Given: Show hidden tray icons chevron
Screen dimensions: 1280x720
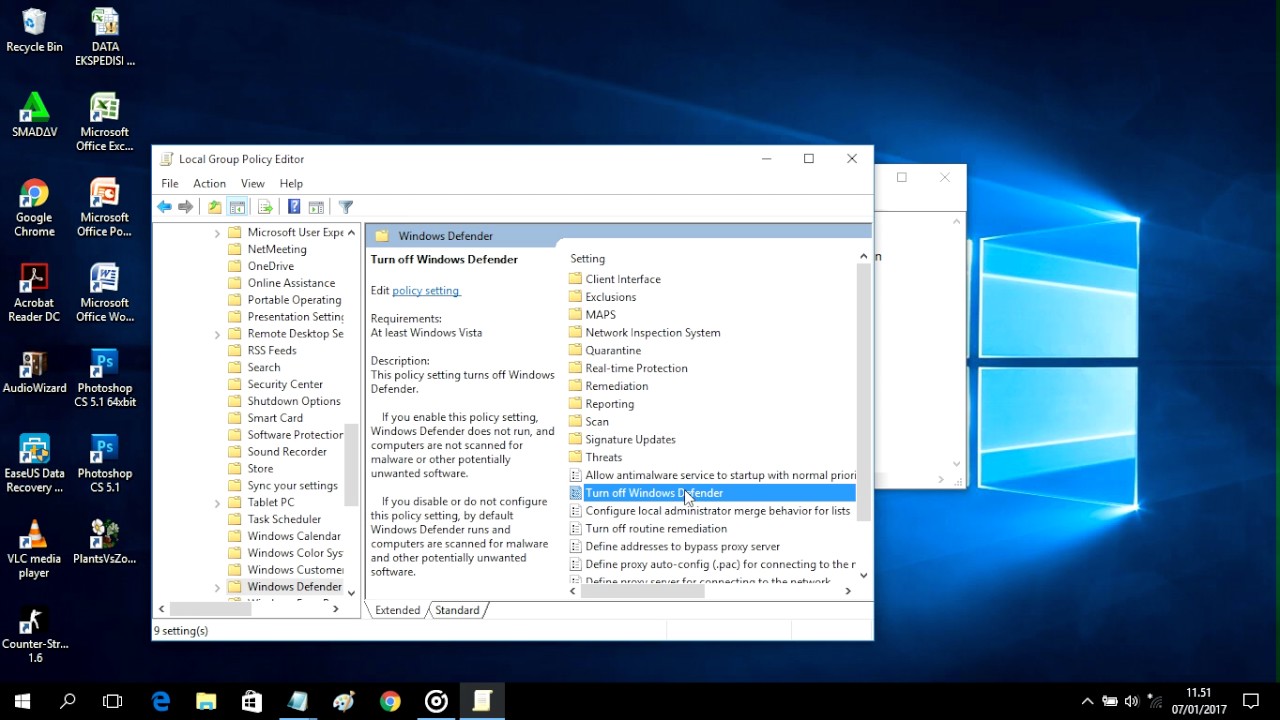Looking at the screenshot, I should pyautogui.click(x=1088, y=701).
